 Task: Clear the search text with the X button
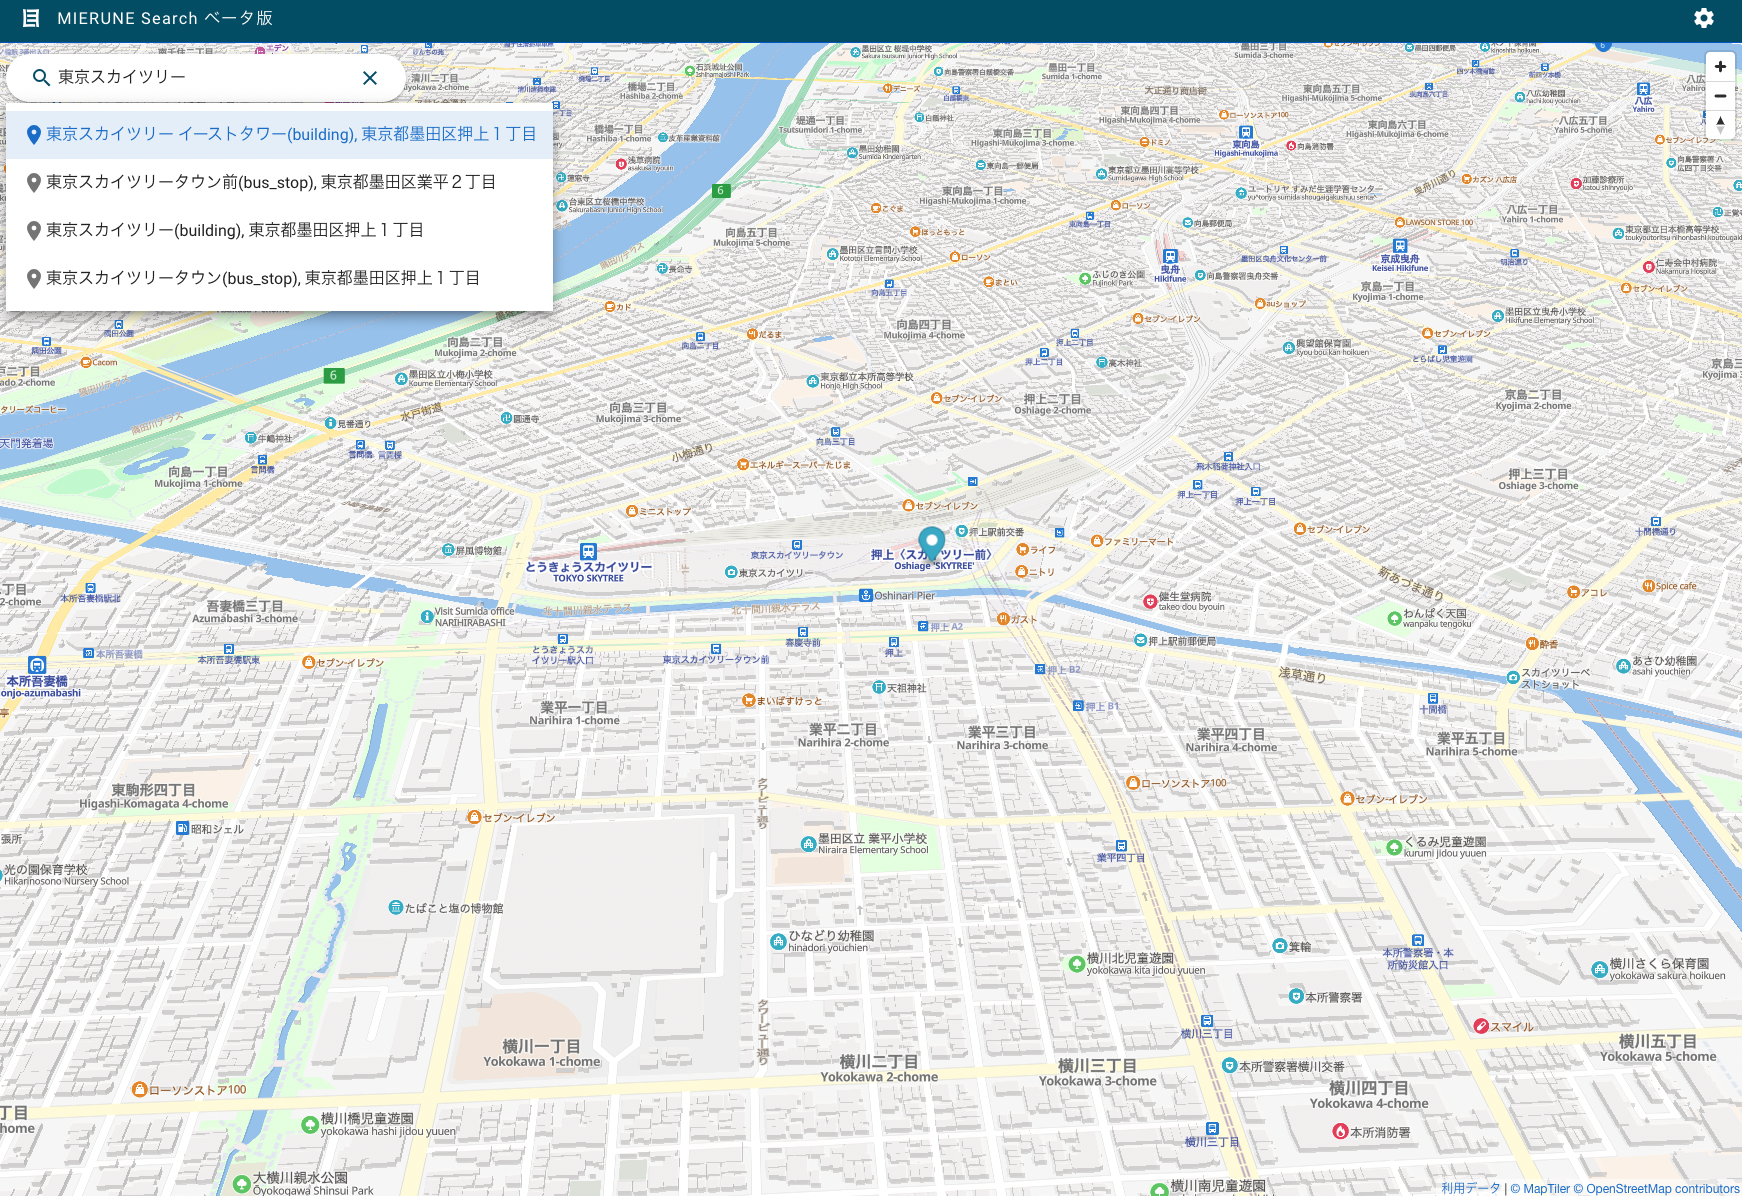370,78
